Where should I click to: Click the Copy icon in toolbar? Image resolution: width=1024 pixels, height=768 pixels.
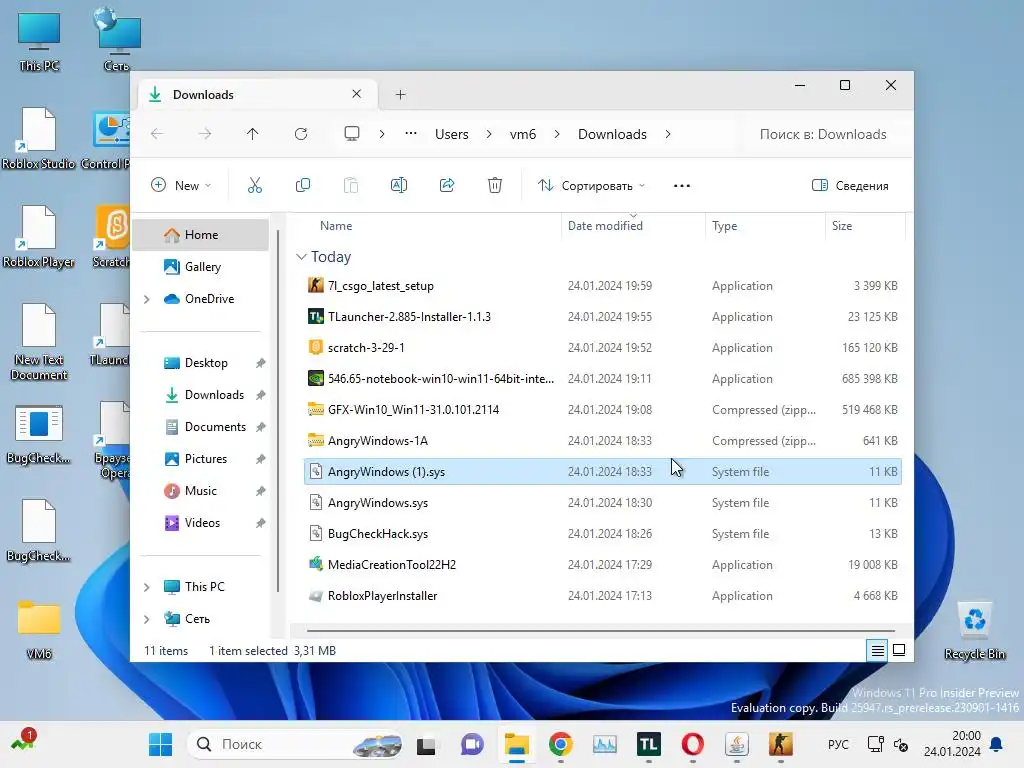pos(302,185)
